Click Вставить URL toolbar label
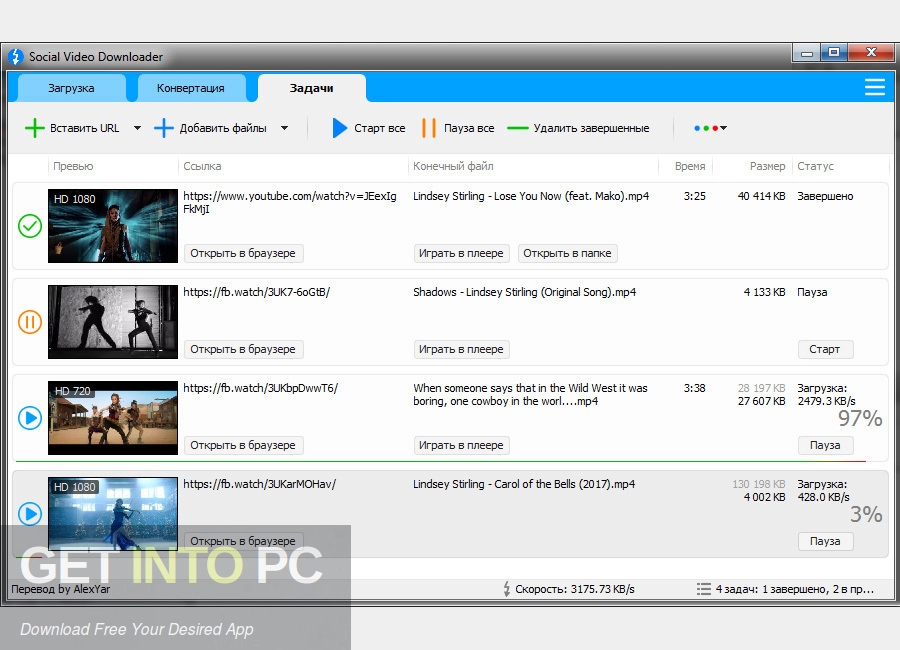 (84, 128)
